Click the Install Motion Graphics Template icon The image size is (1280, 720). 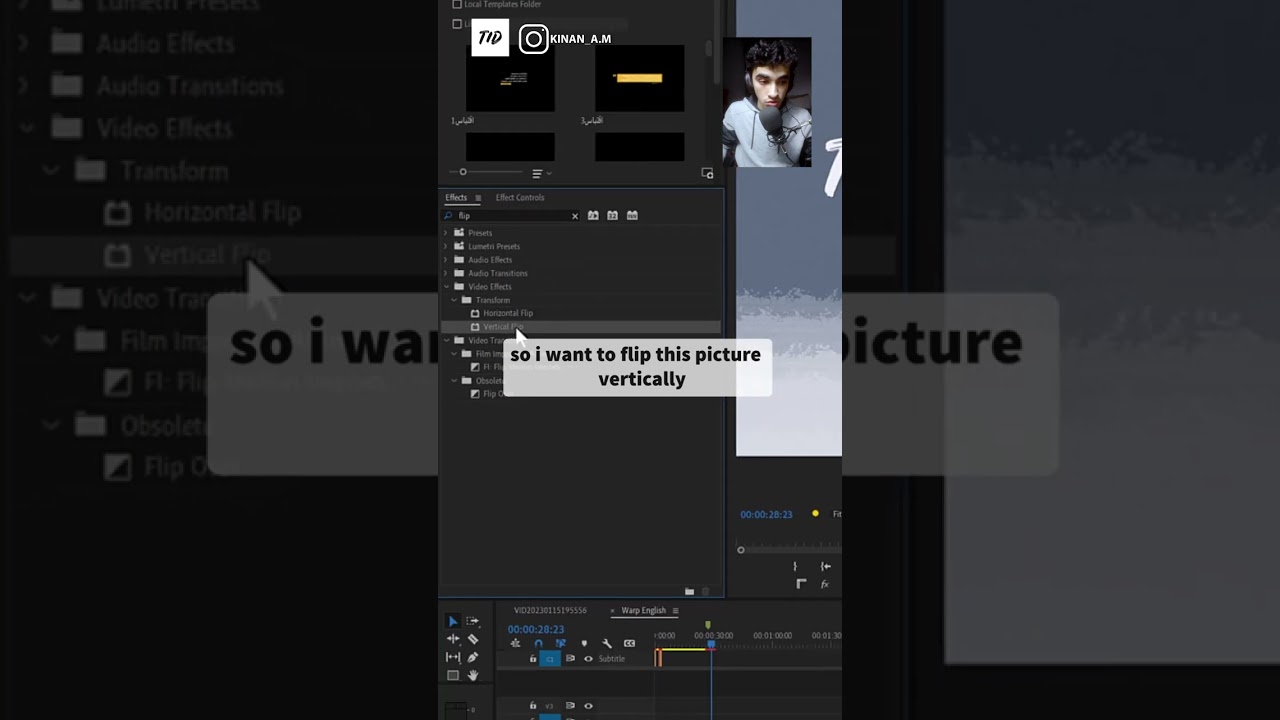tap(707, 173)
